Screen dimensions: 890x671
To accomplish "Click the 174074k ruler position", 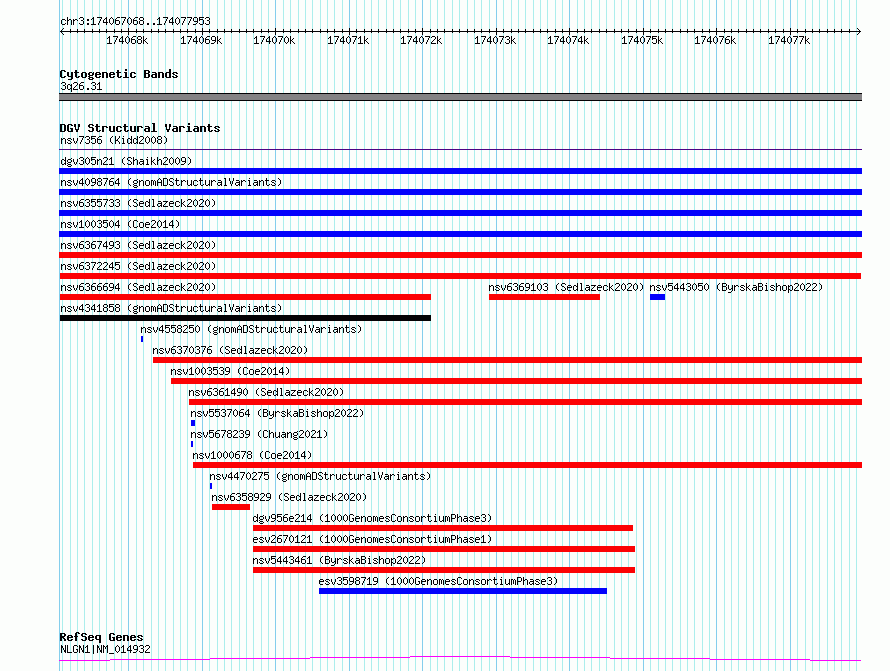I will click(x=568, y=40).
